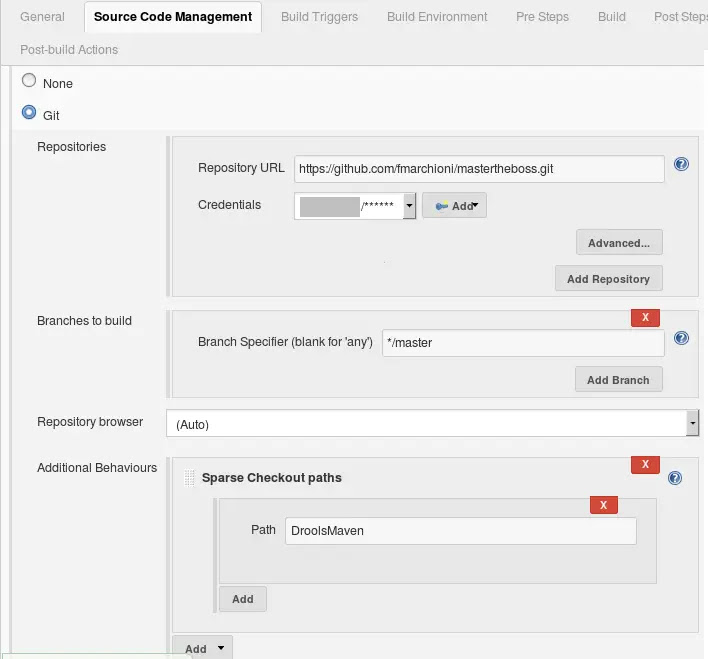
Task: Select the Branches to build label
Action: pyautogui.click(x=84, y=321)
